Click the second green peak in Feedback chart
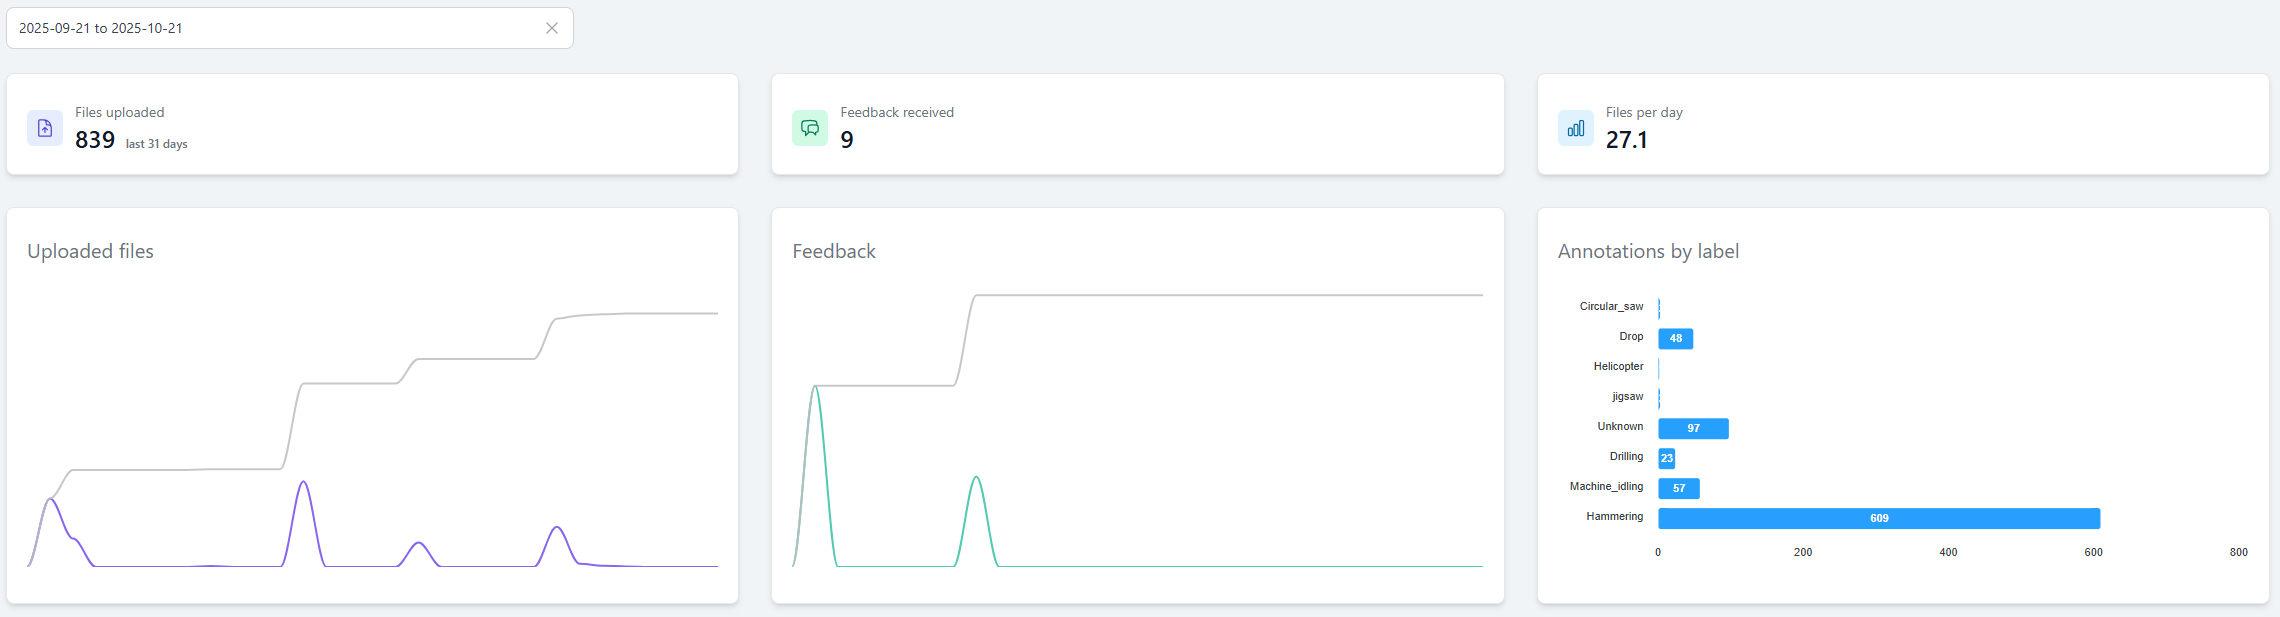The width and height of the screenshot is (2280, 617). click(x=976, y=479)
